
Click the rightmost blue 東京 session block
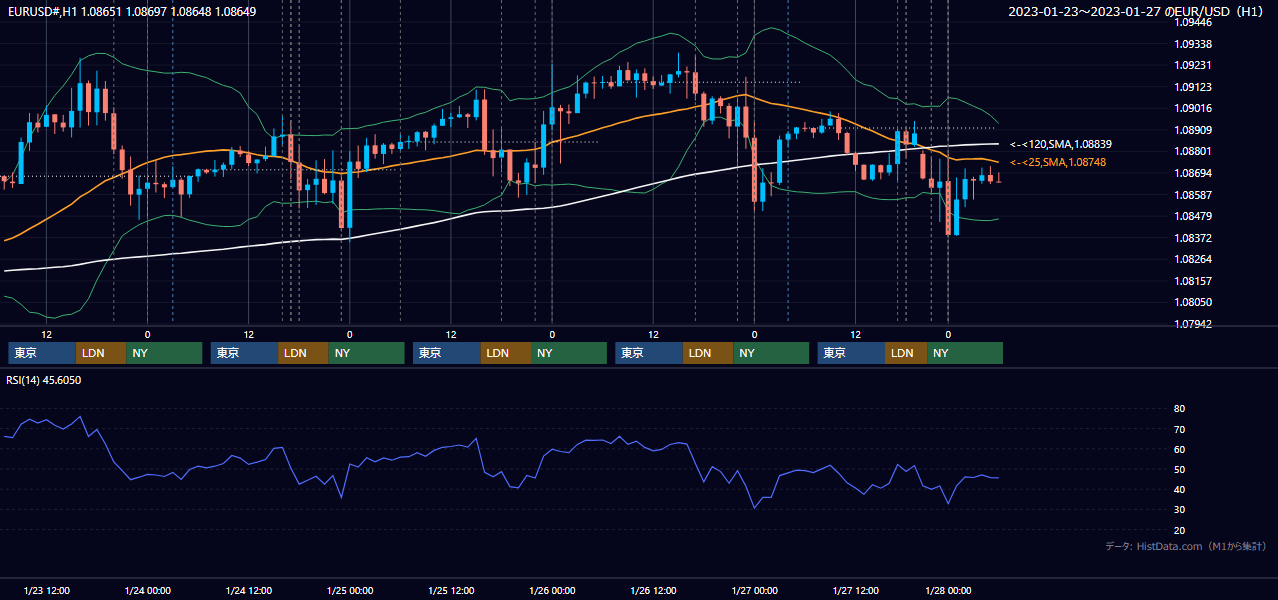pyautogui.click(x=852, y=353)
